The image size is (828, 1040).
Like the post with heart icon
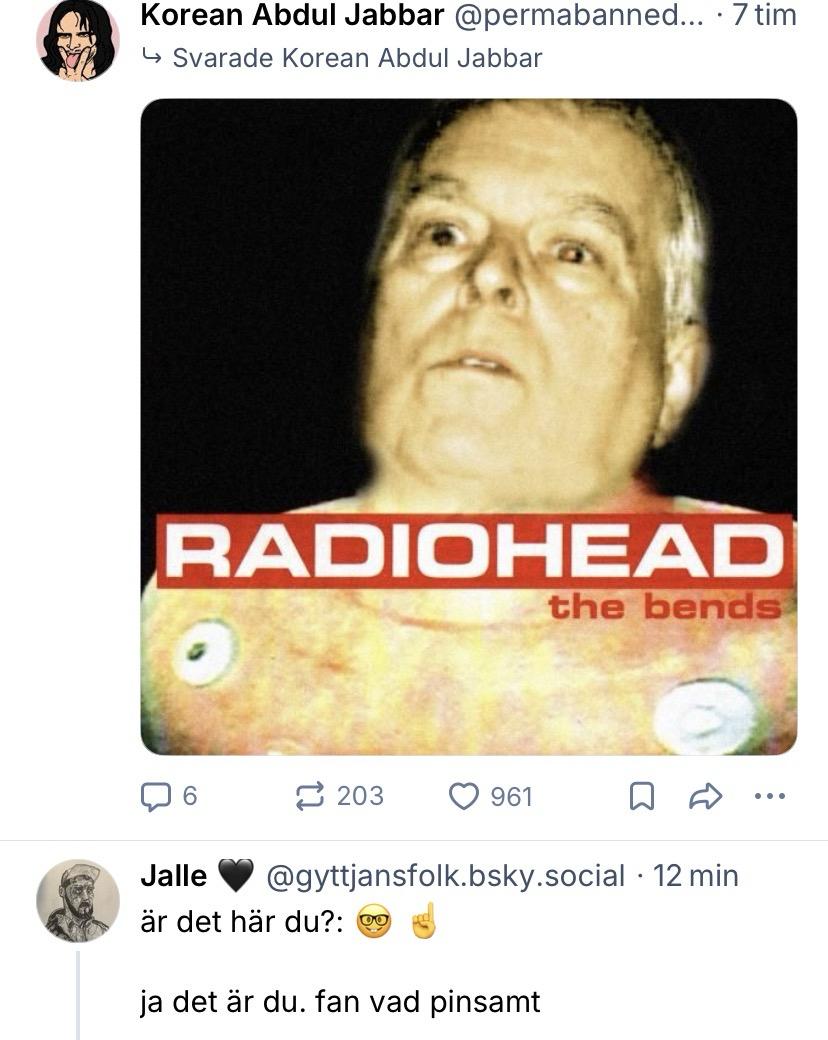click(x=464, y=797)
